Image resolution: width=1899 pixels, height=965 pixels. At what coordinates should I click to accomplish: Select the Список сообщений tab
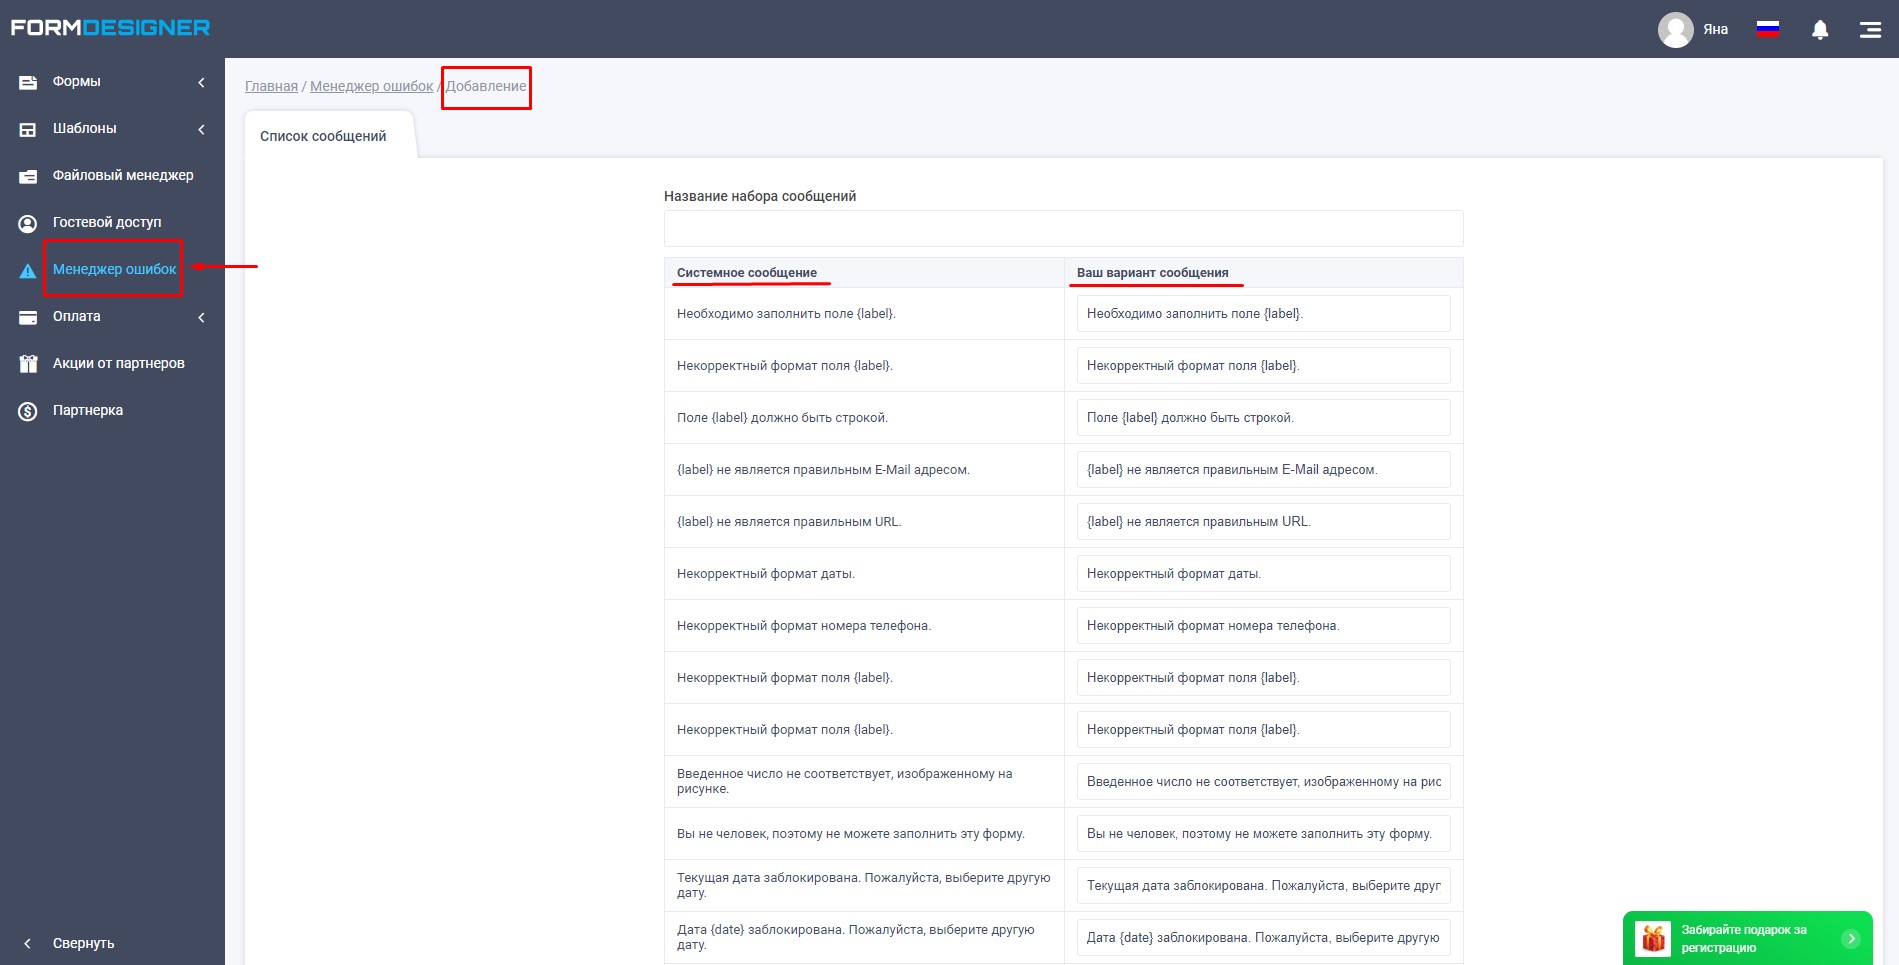click(323, 136)
